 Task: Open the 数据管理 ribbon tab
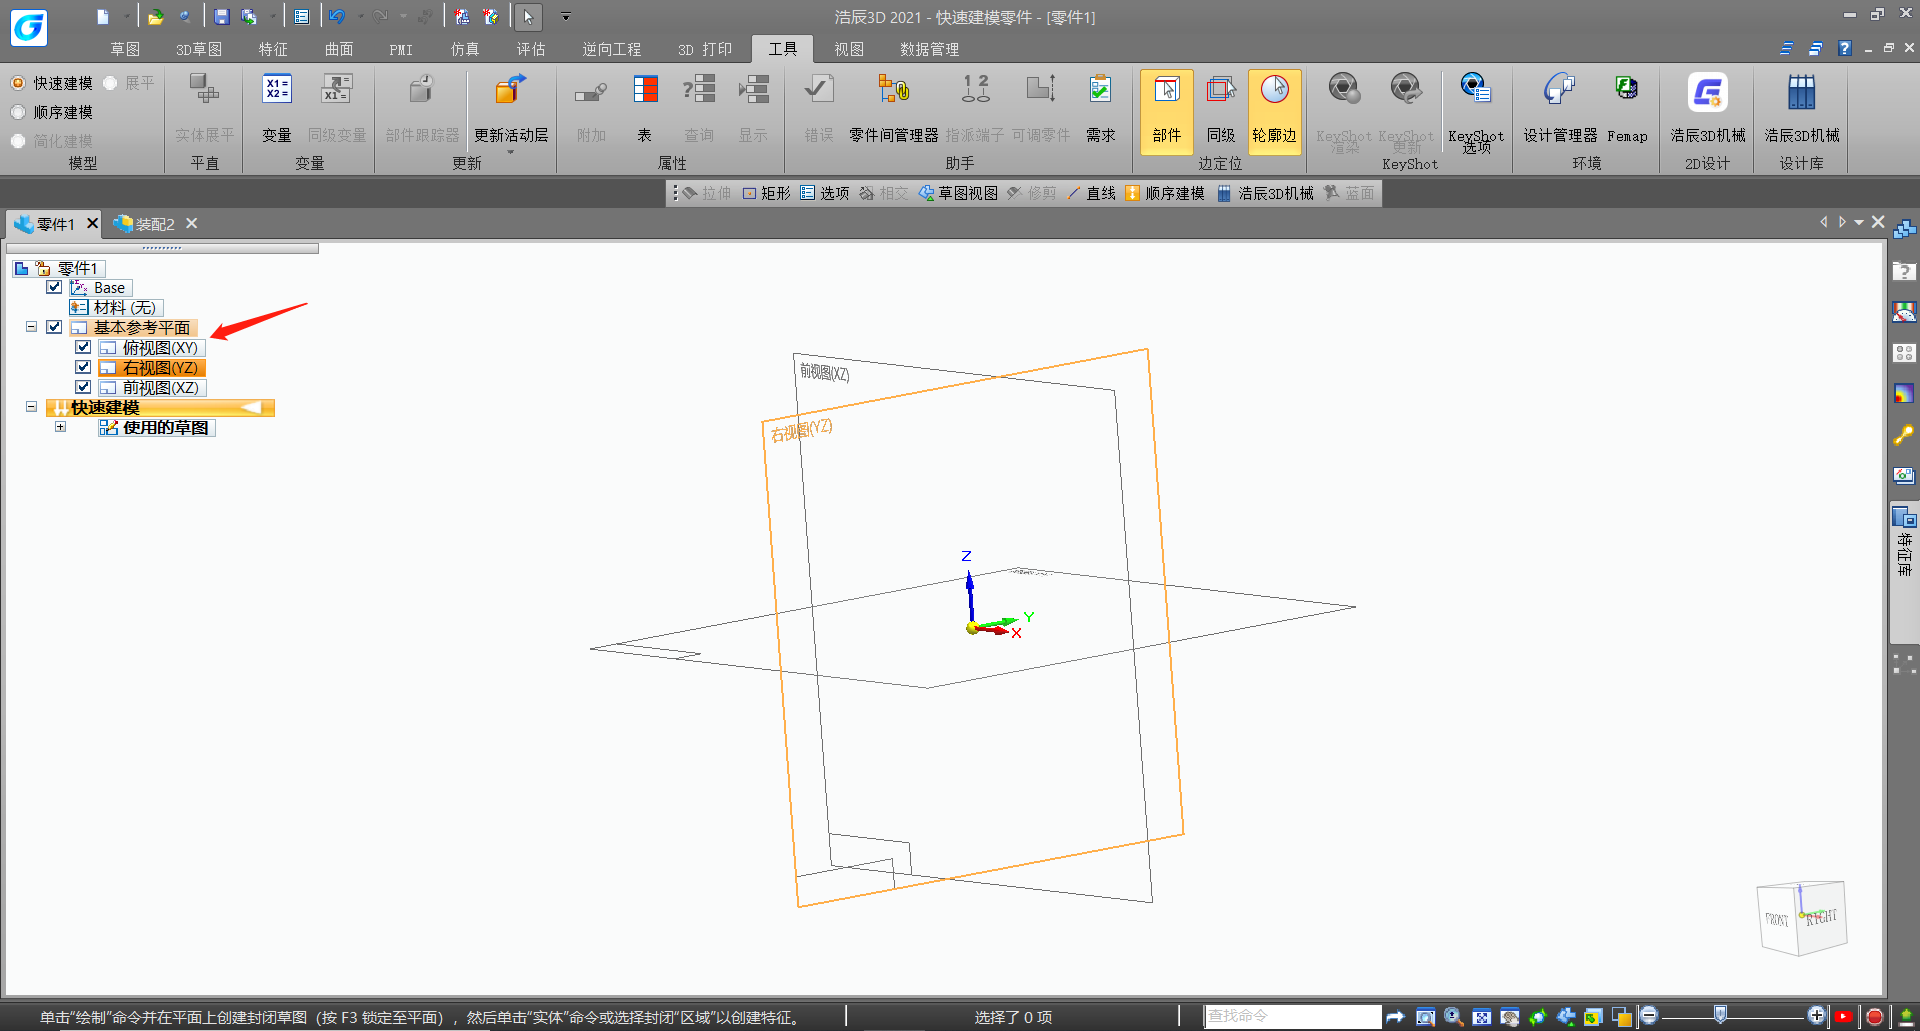pyautogui.click(x=929, y=49)
